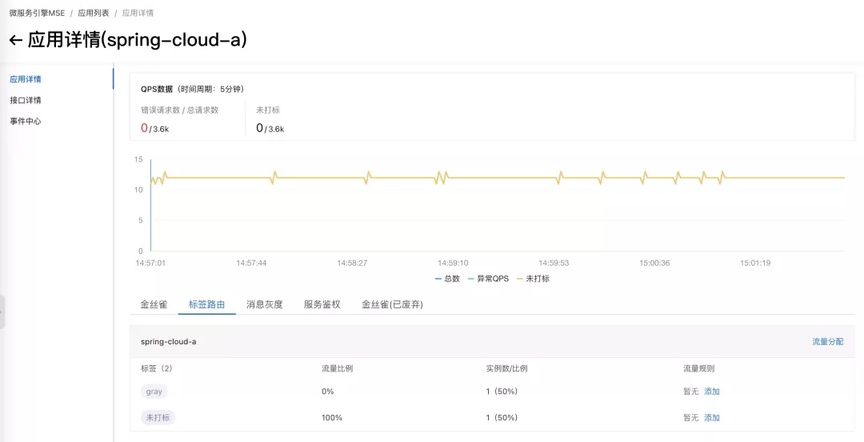Click the gray tag badge
The image size is (864, 442).
(154, 391)
